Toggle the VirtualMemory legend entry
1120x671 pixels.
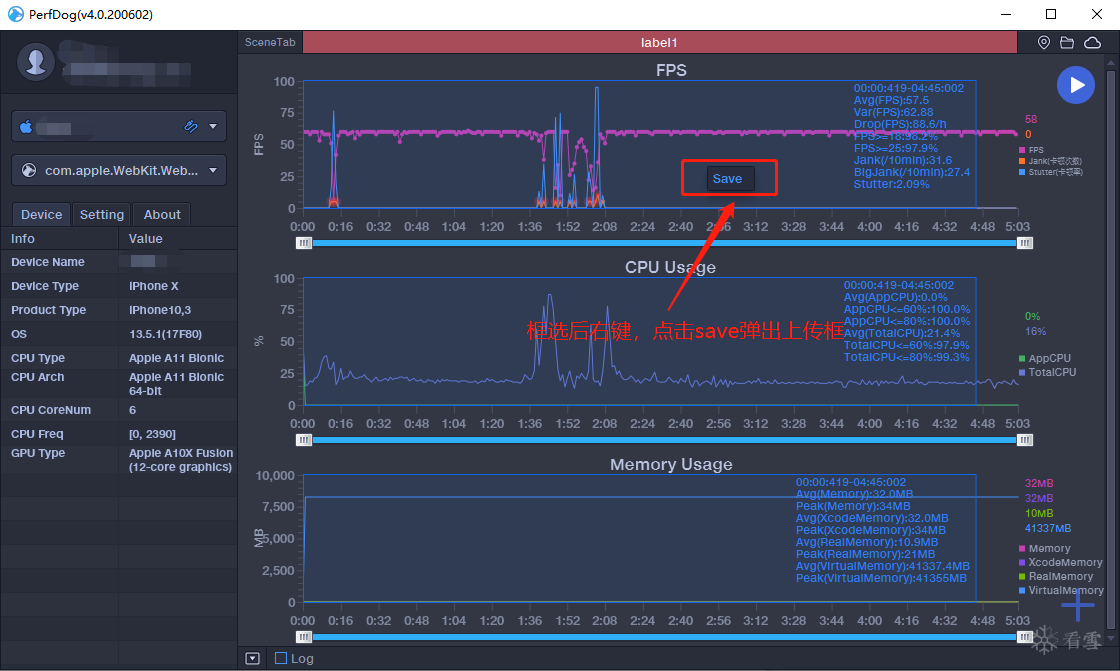point(1061,590)
